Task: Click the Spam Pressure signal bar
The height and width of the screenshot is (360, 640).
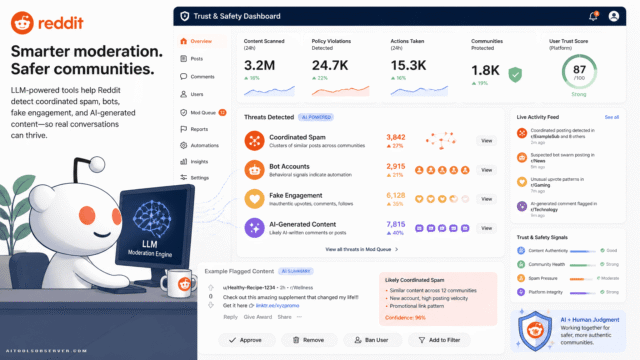Action: click(581, 279)
